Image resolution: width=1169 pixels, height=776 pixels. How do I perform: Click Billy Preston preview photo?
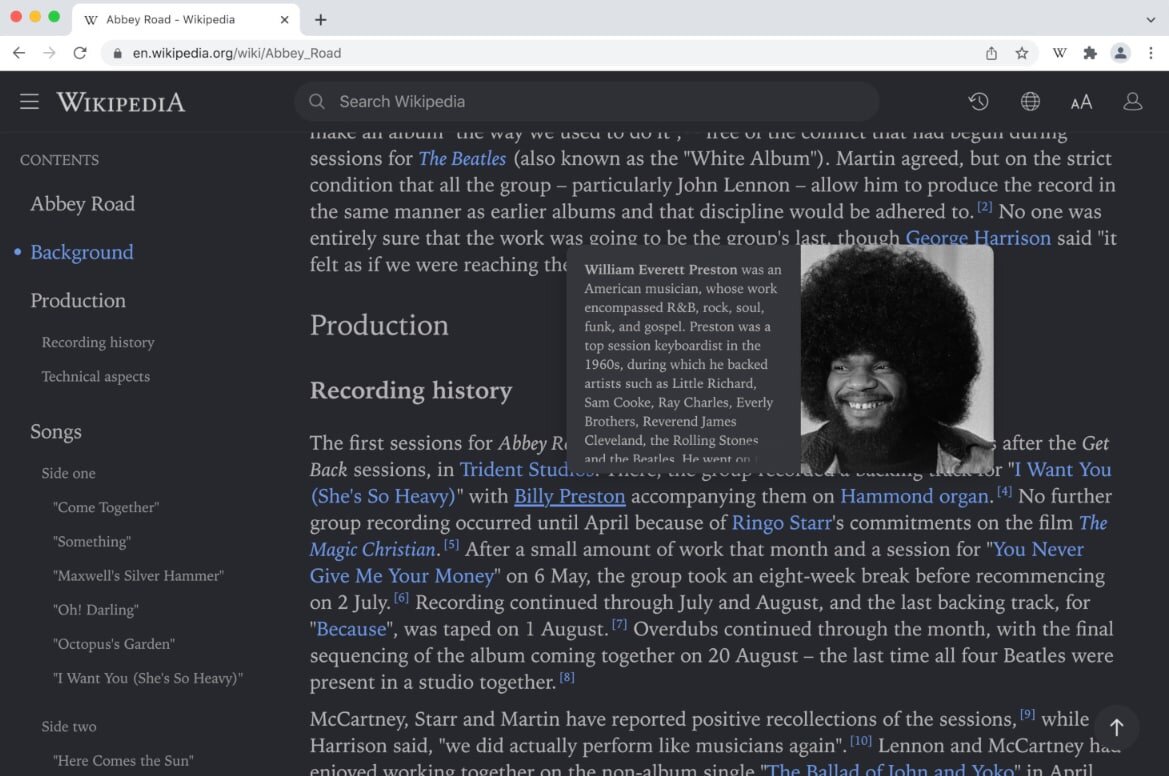tap(897, 359)
